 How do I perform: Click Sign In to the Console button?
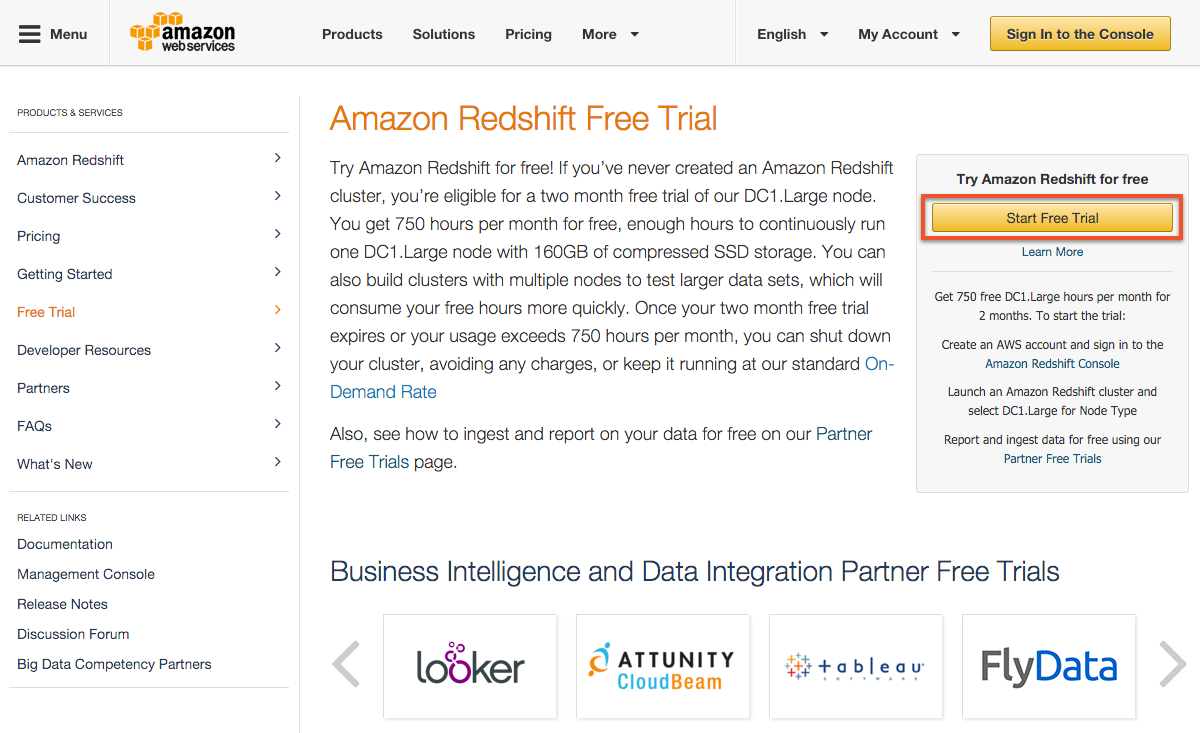coord(1080,34)
